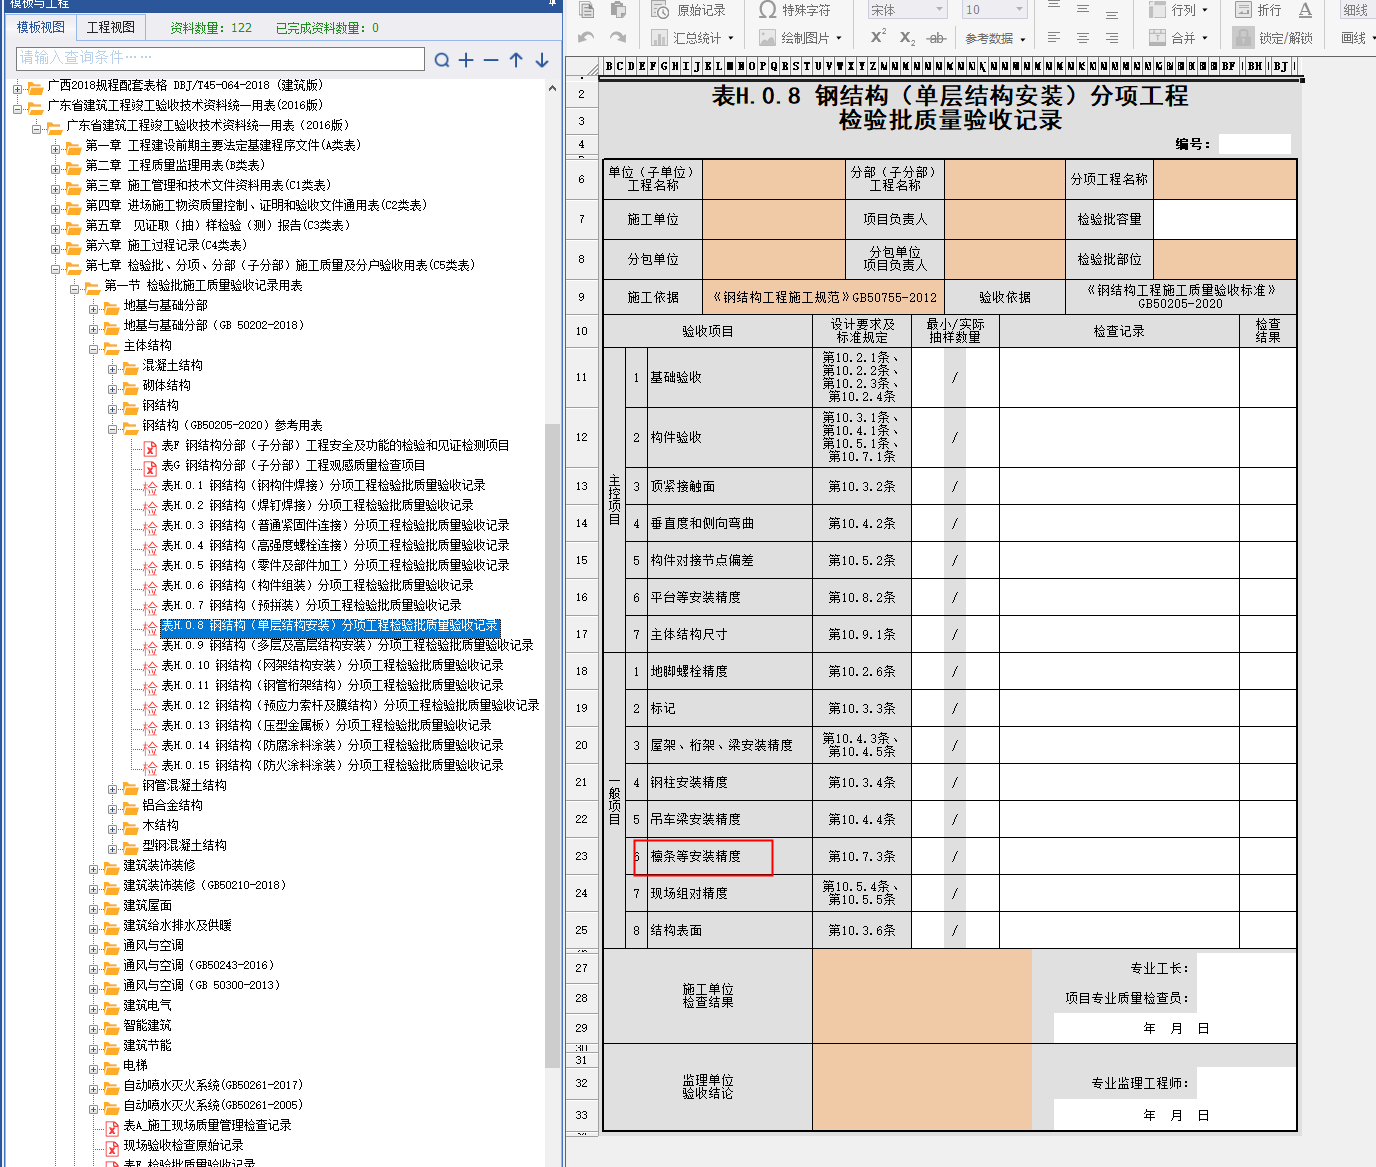Screen dimensions: 1376x1167
Task: Select 电梯 folder in tree
Action: click(x=135, y=1065)
